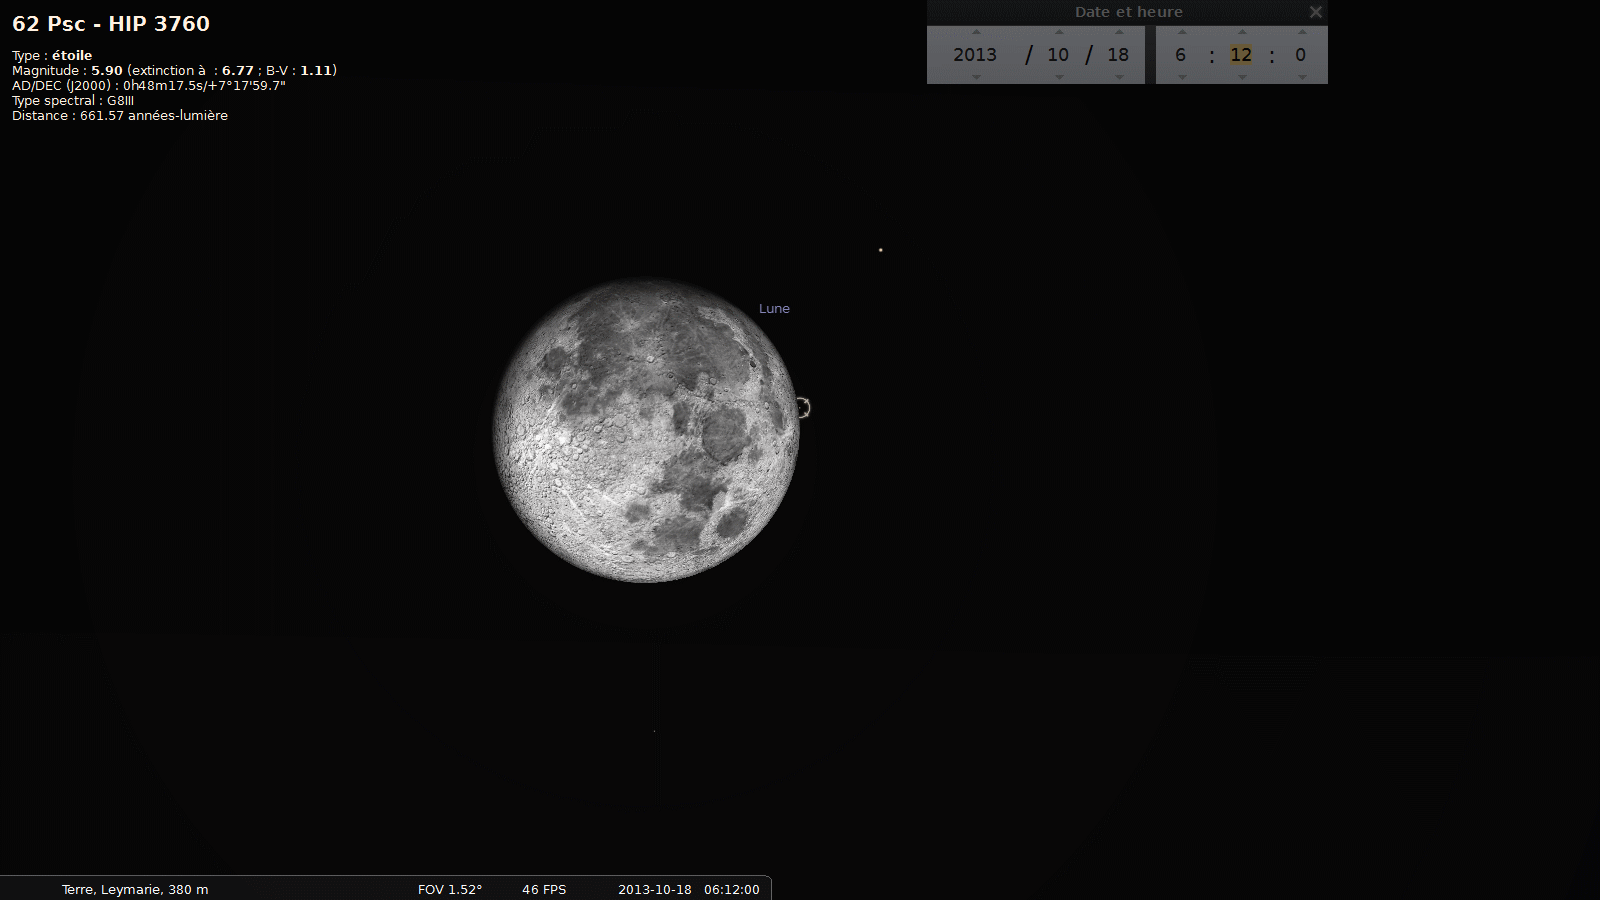The image size is (1600, 900).
Task: Click the year field showing 2013
Action: [975, 55]
